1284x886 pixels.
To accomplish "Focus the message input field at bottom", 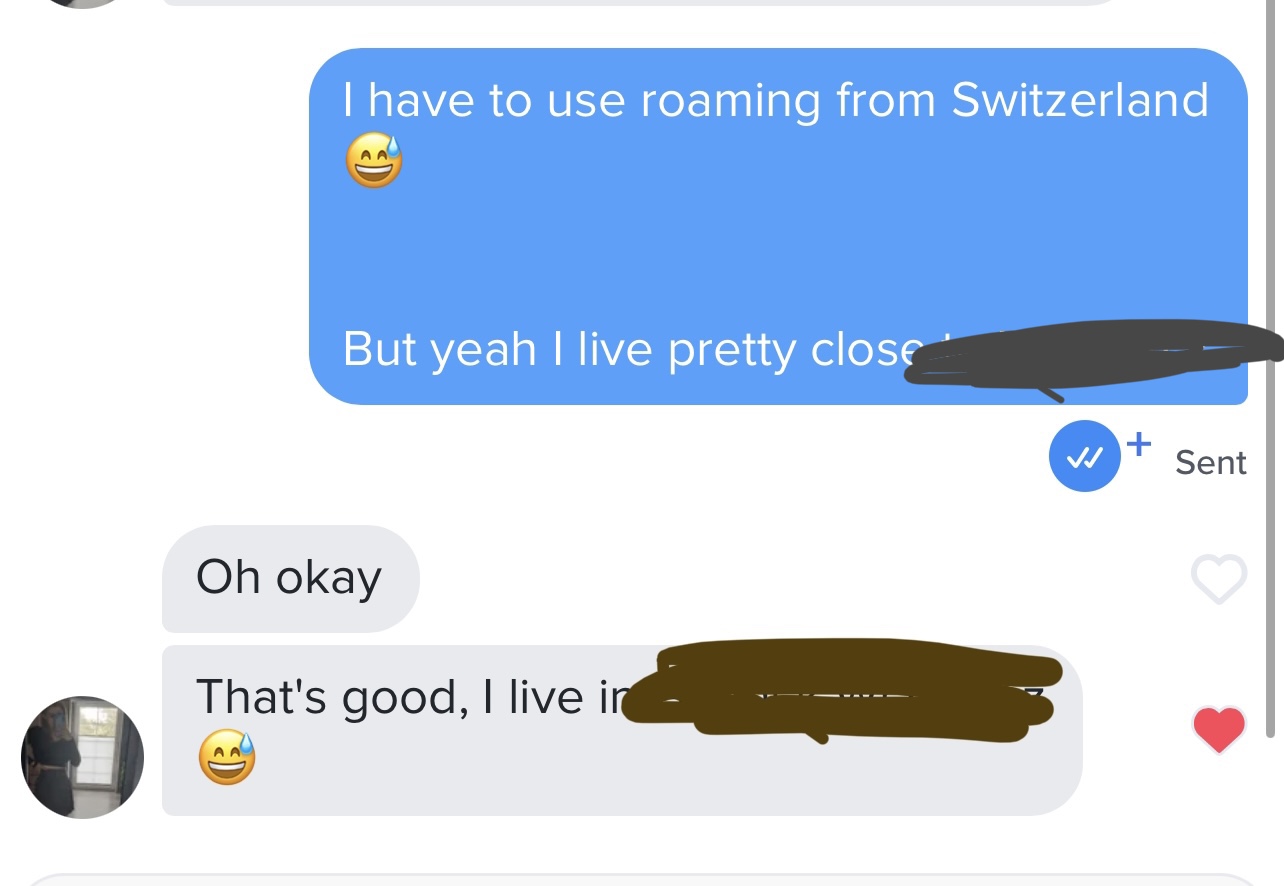I will pos(642,880).
